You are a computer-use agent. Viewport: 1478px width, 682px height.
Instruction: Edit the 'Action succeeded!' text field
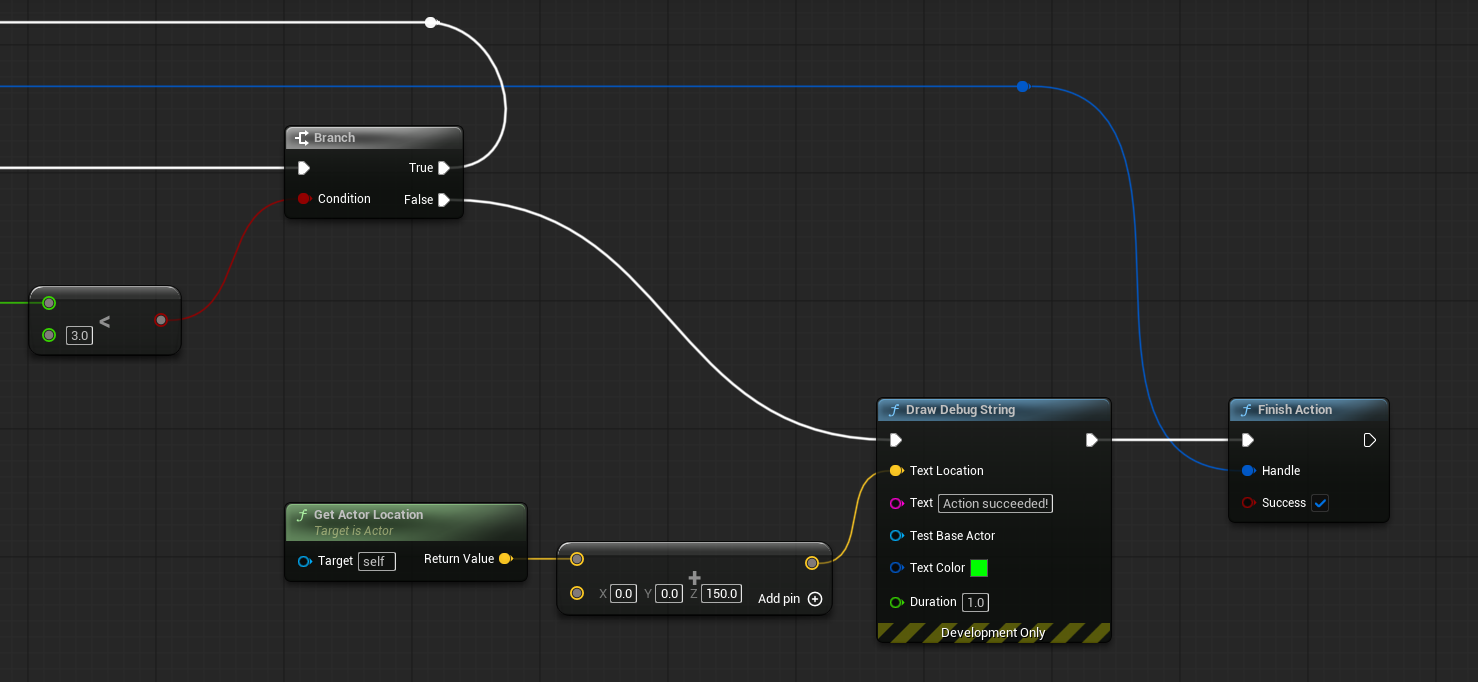[996, 504]
